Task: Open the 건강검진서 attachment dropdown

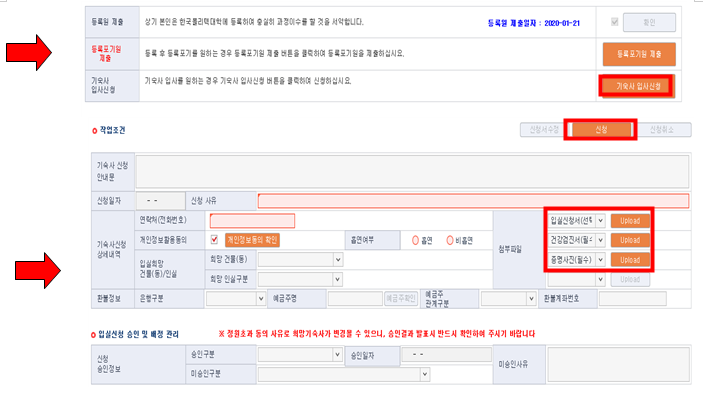Action: click(576, 240)
